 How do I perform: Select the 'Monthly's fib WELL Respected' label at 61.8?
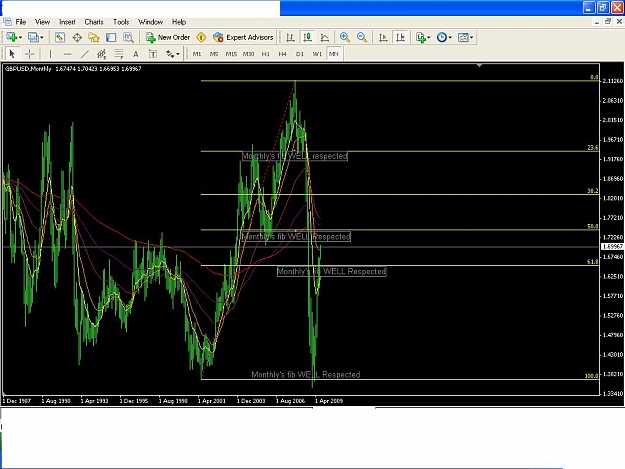coord(332,271)
